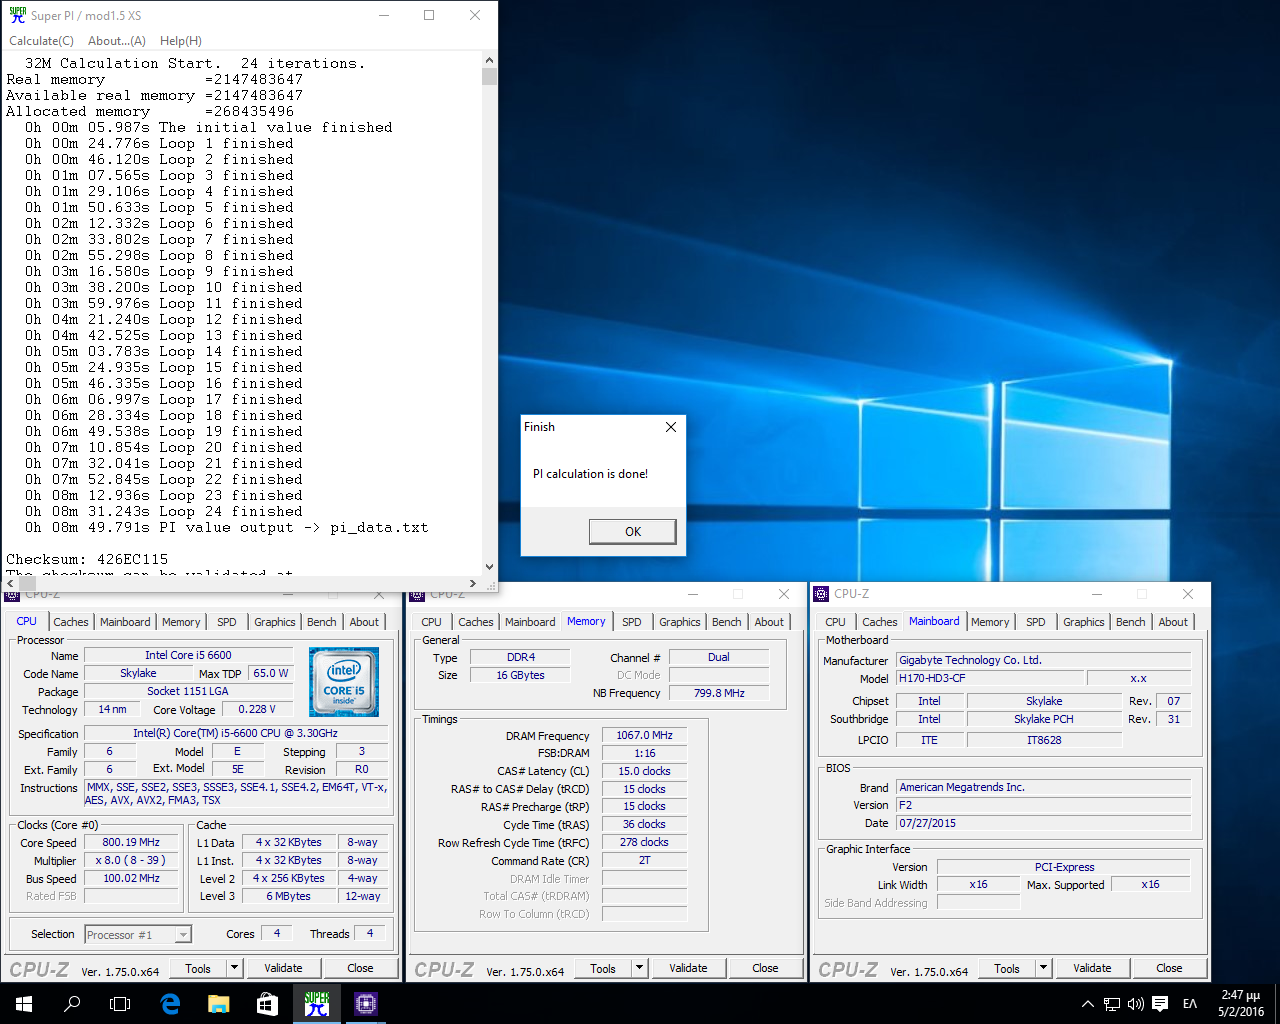Screen dimensions: 1280x1024
Task: Click BIOS date field 07/27/2015
Action: click(1043, 823)
